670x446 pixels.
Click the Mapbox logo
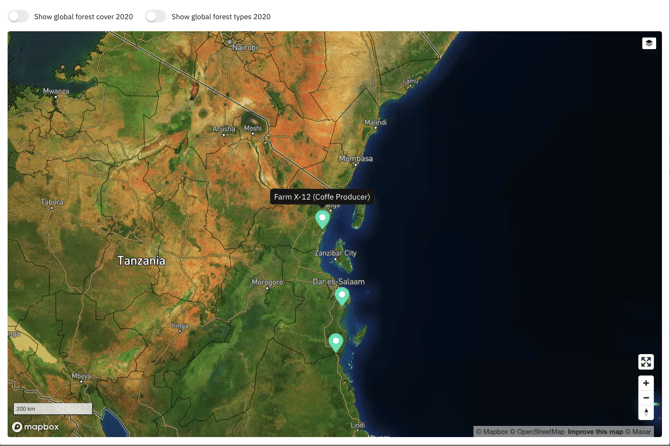[36, 427]
